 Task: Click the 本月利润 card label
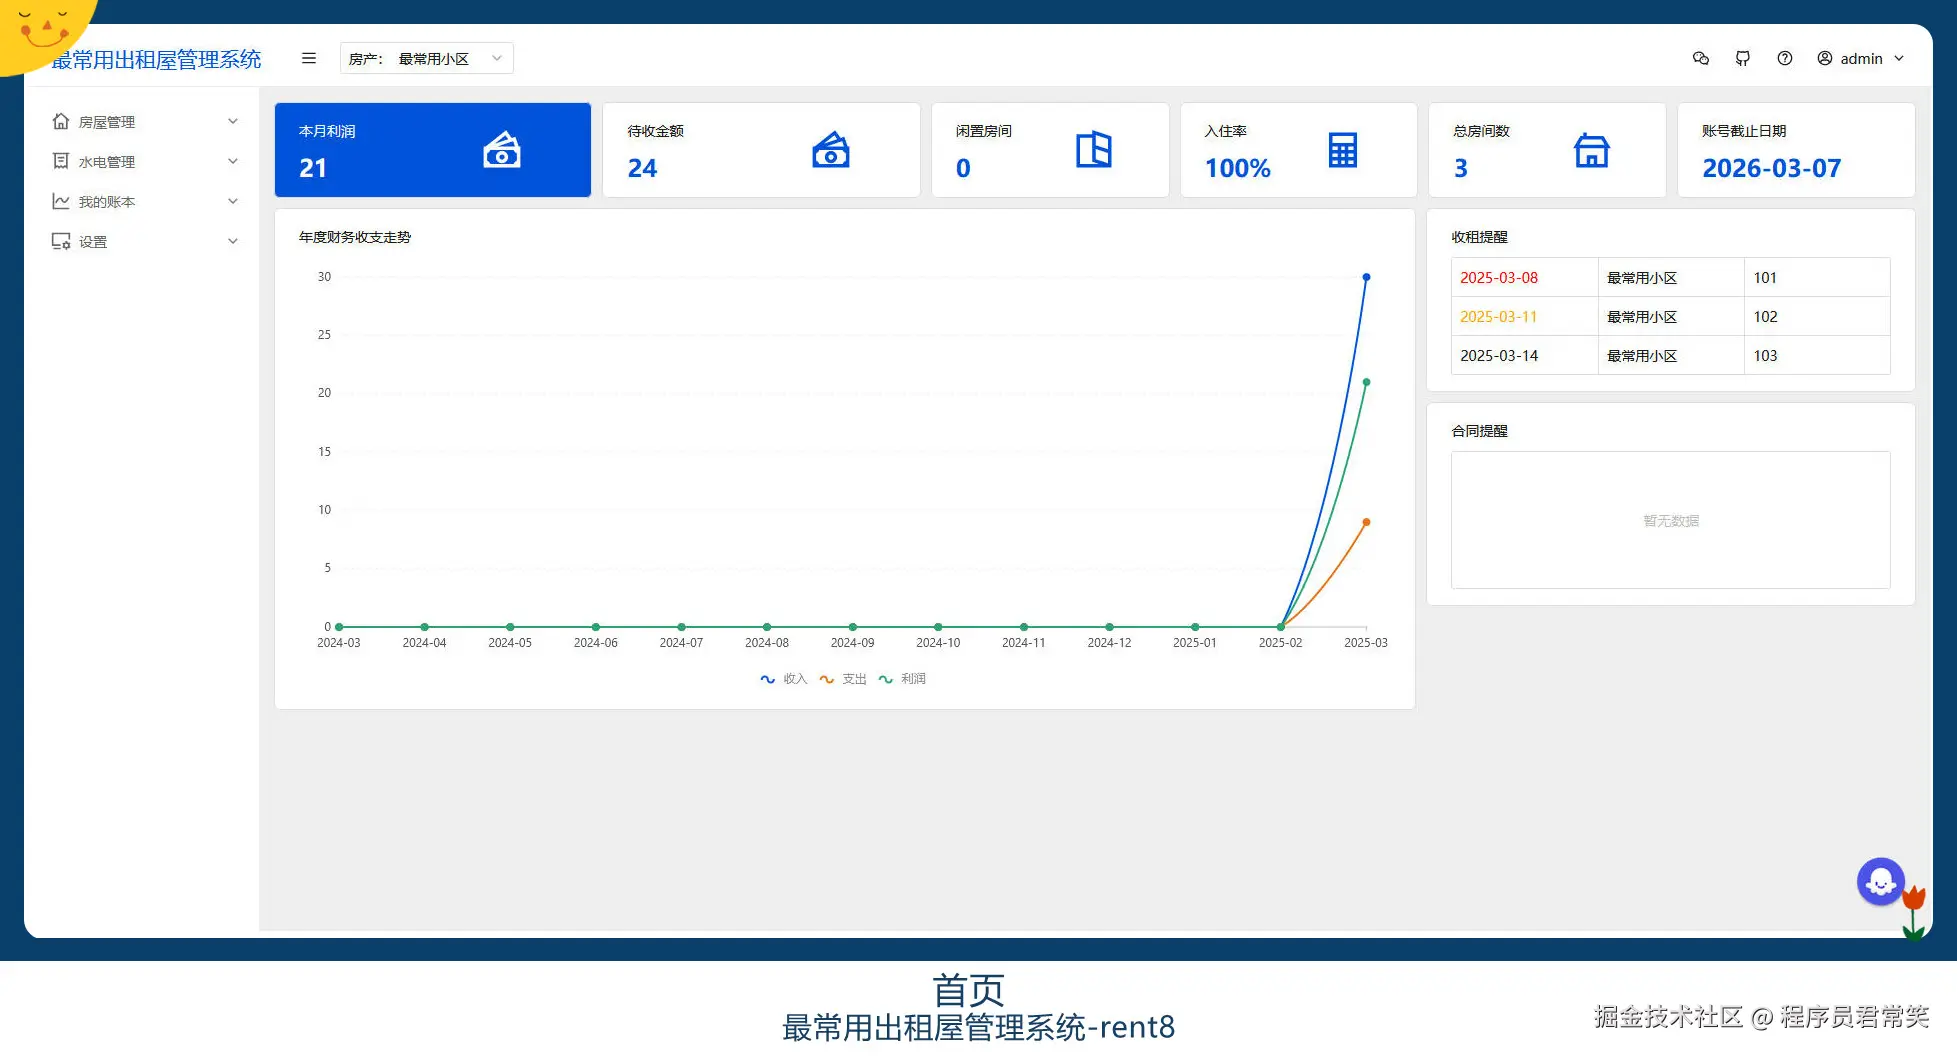click(x=327, y=131)
